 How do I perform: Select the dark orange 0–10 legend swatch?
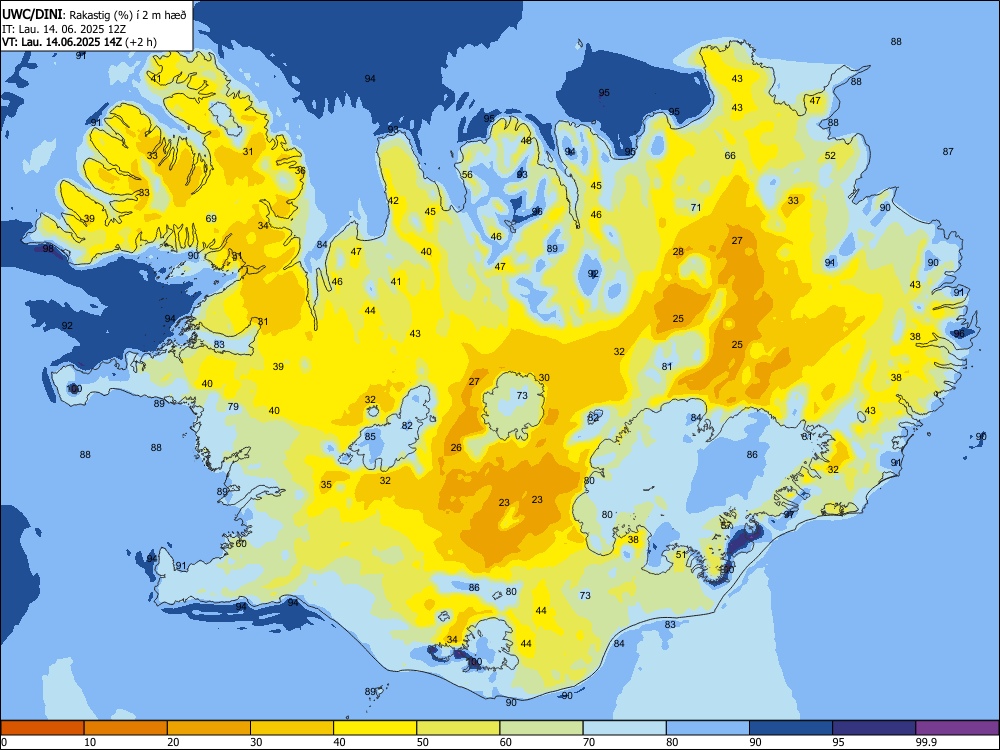pyautogui.click(x=42, y=728)
